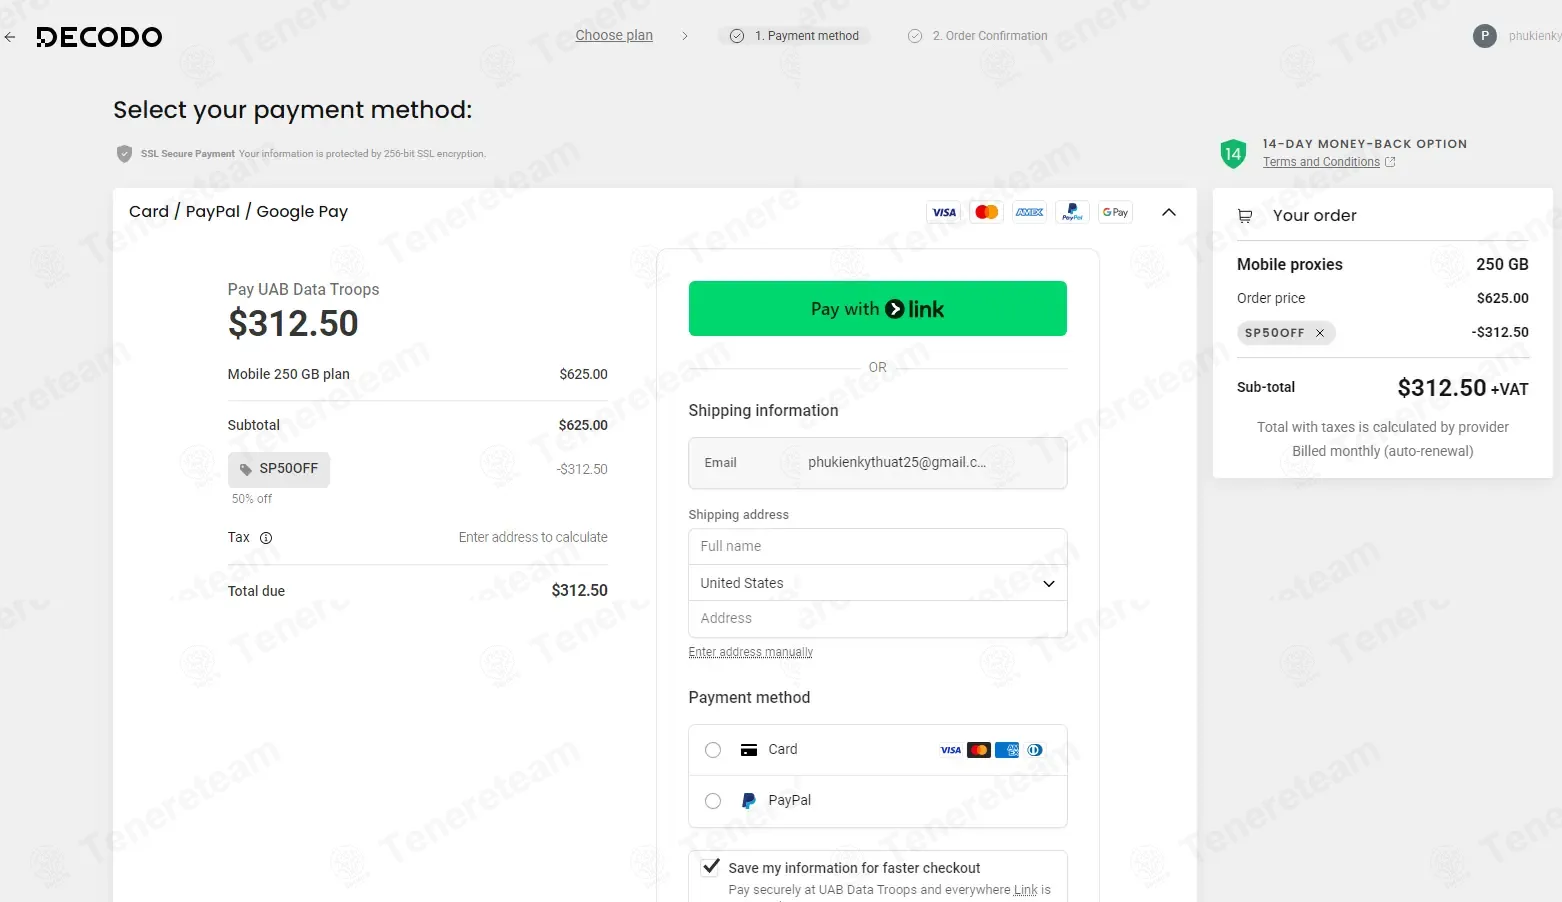Click the Mobile proxies order heading

[x=1289, y=265]
